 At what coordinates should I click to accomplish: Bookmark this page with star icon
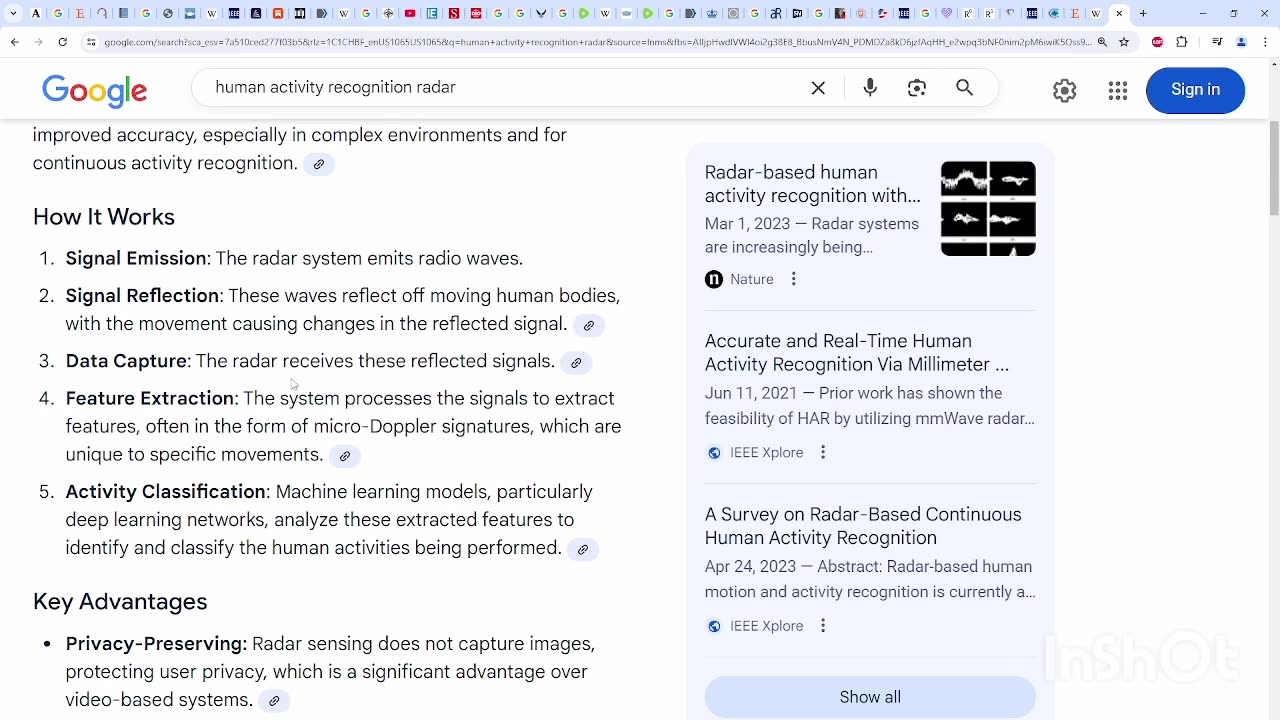(x=1124, y=42)
